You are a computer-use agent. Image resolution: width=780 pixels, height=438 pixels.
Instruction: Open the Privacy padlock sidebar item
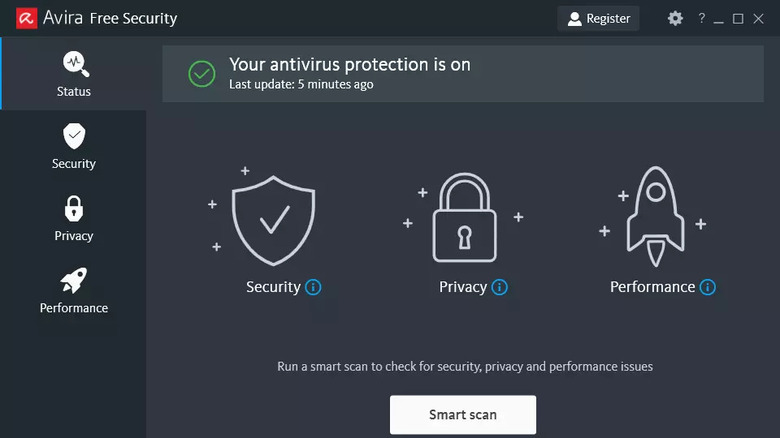[x=74, y=219]
